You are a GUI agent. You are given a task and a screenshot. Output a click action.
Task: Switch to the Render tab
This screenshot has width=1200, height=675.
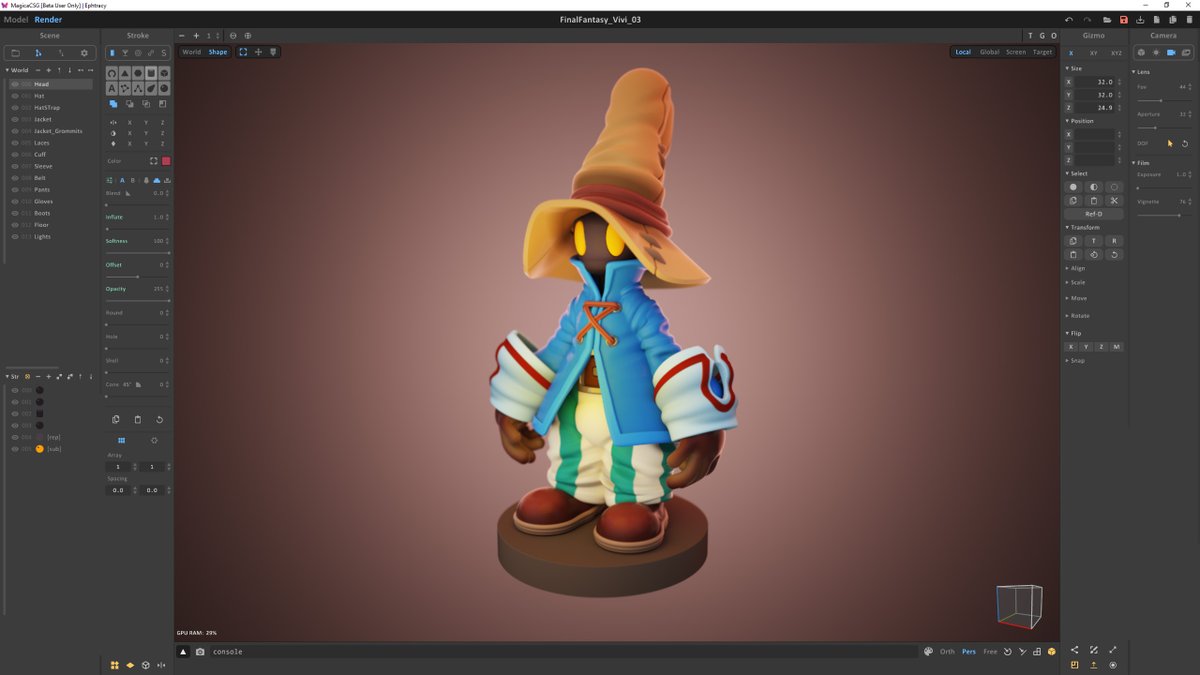(46, 19)
